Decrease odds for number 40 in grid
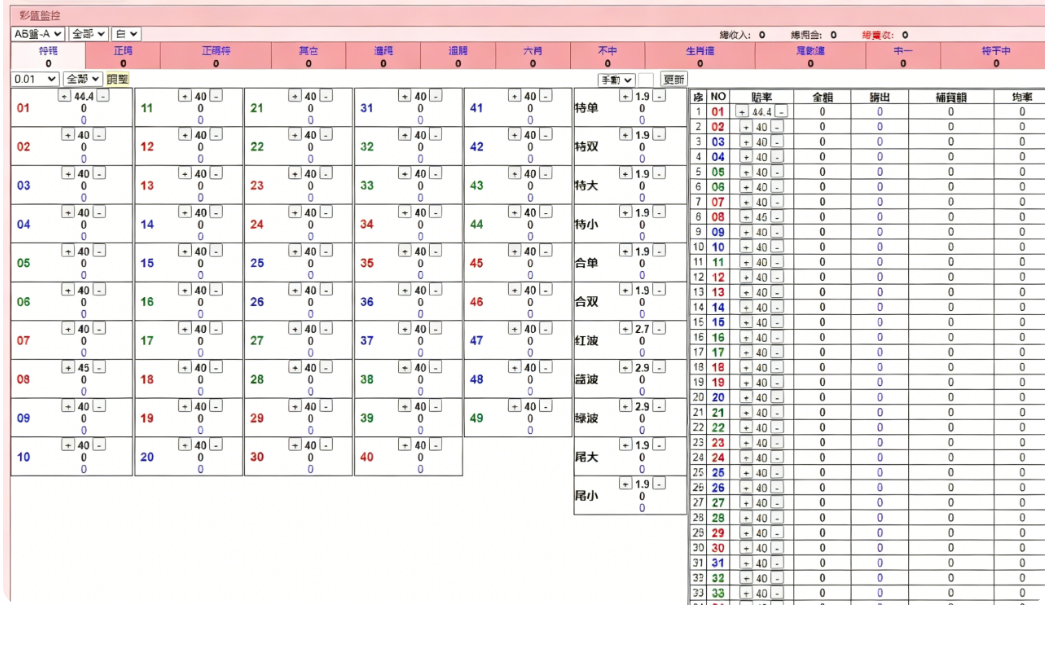This screenshot has width=1060, height=660. (x=436, y=445)
